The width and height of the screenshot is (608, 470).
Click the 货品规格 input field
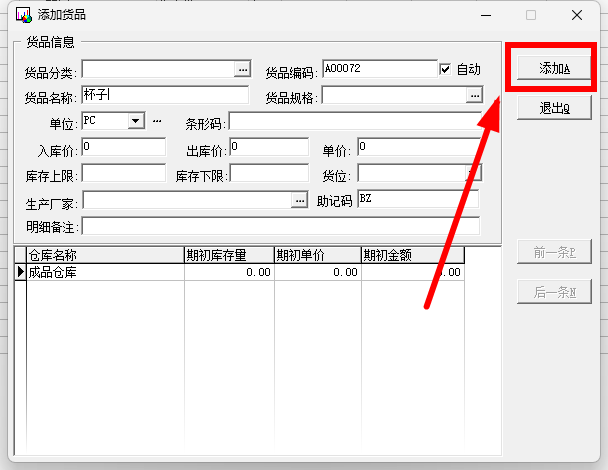394,95
